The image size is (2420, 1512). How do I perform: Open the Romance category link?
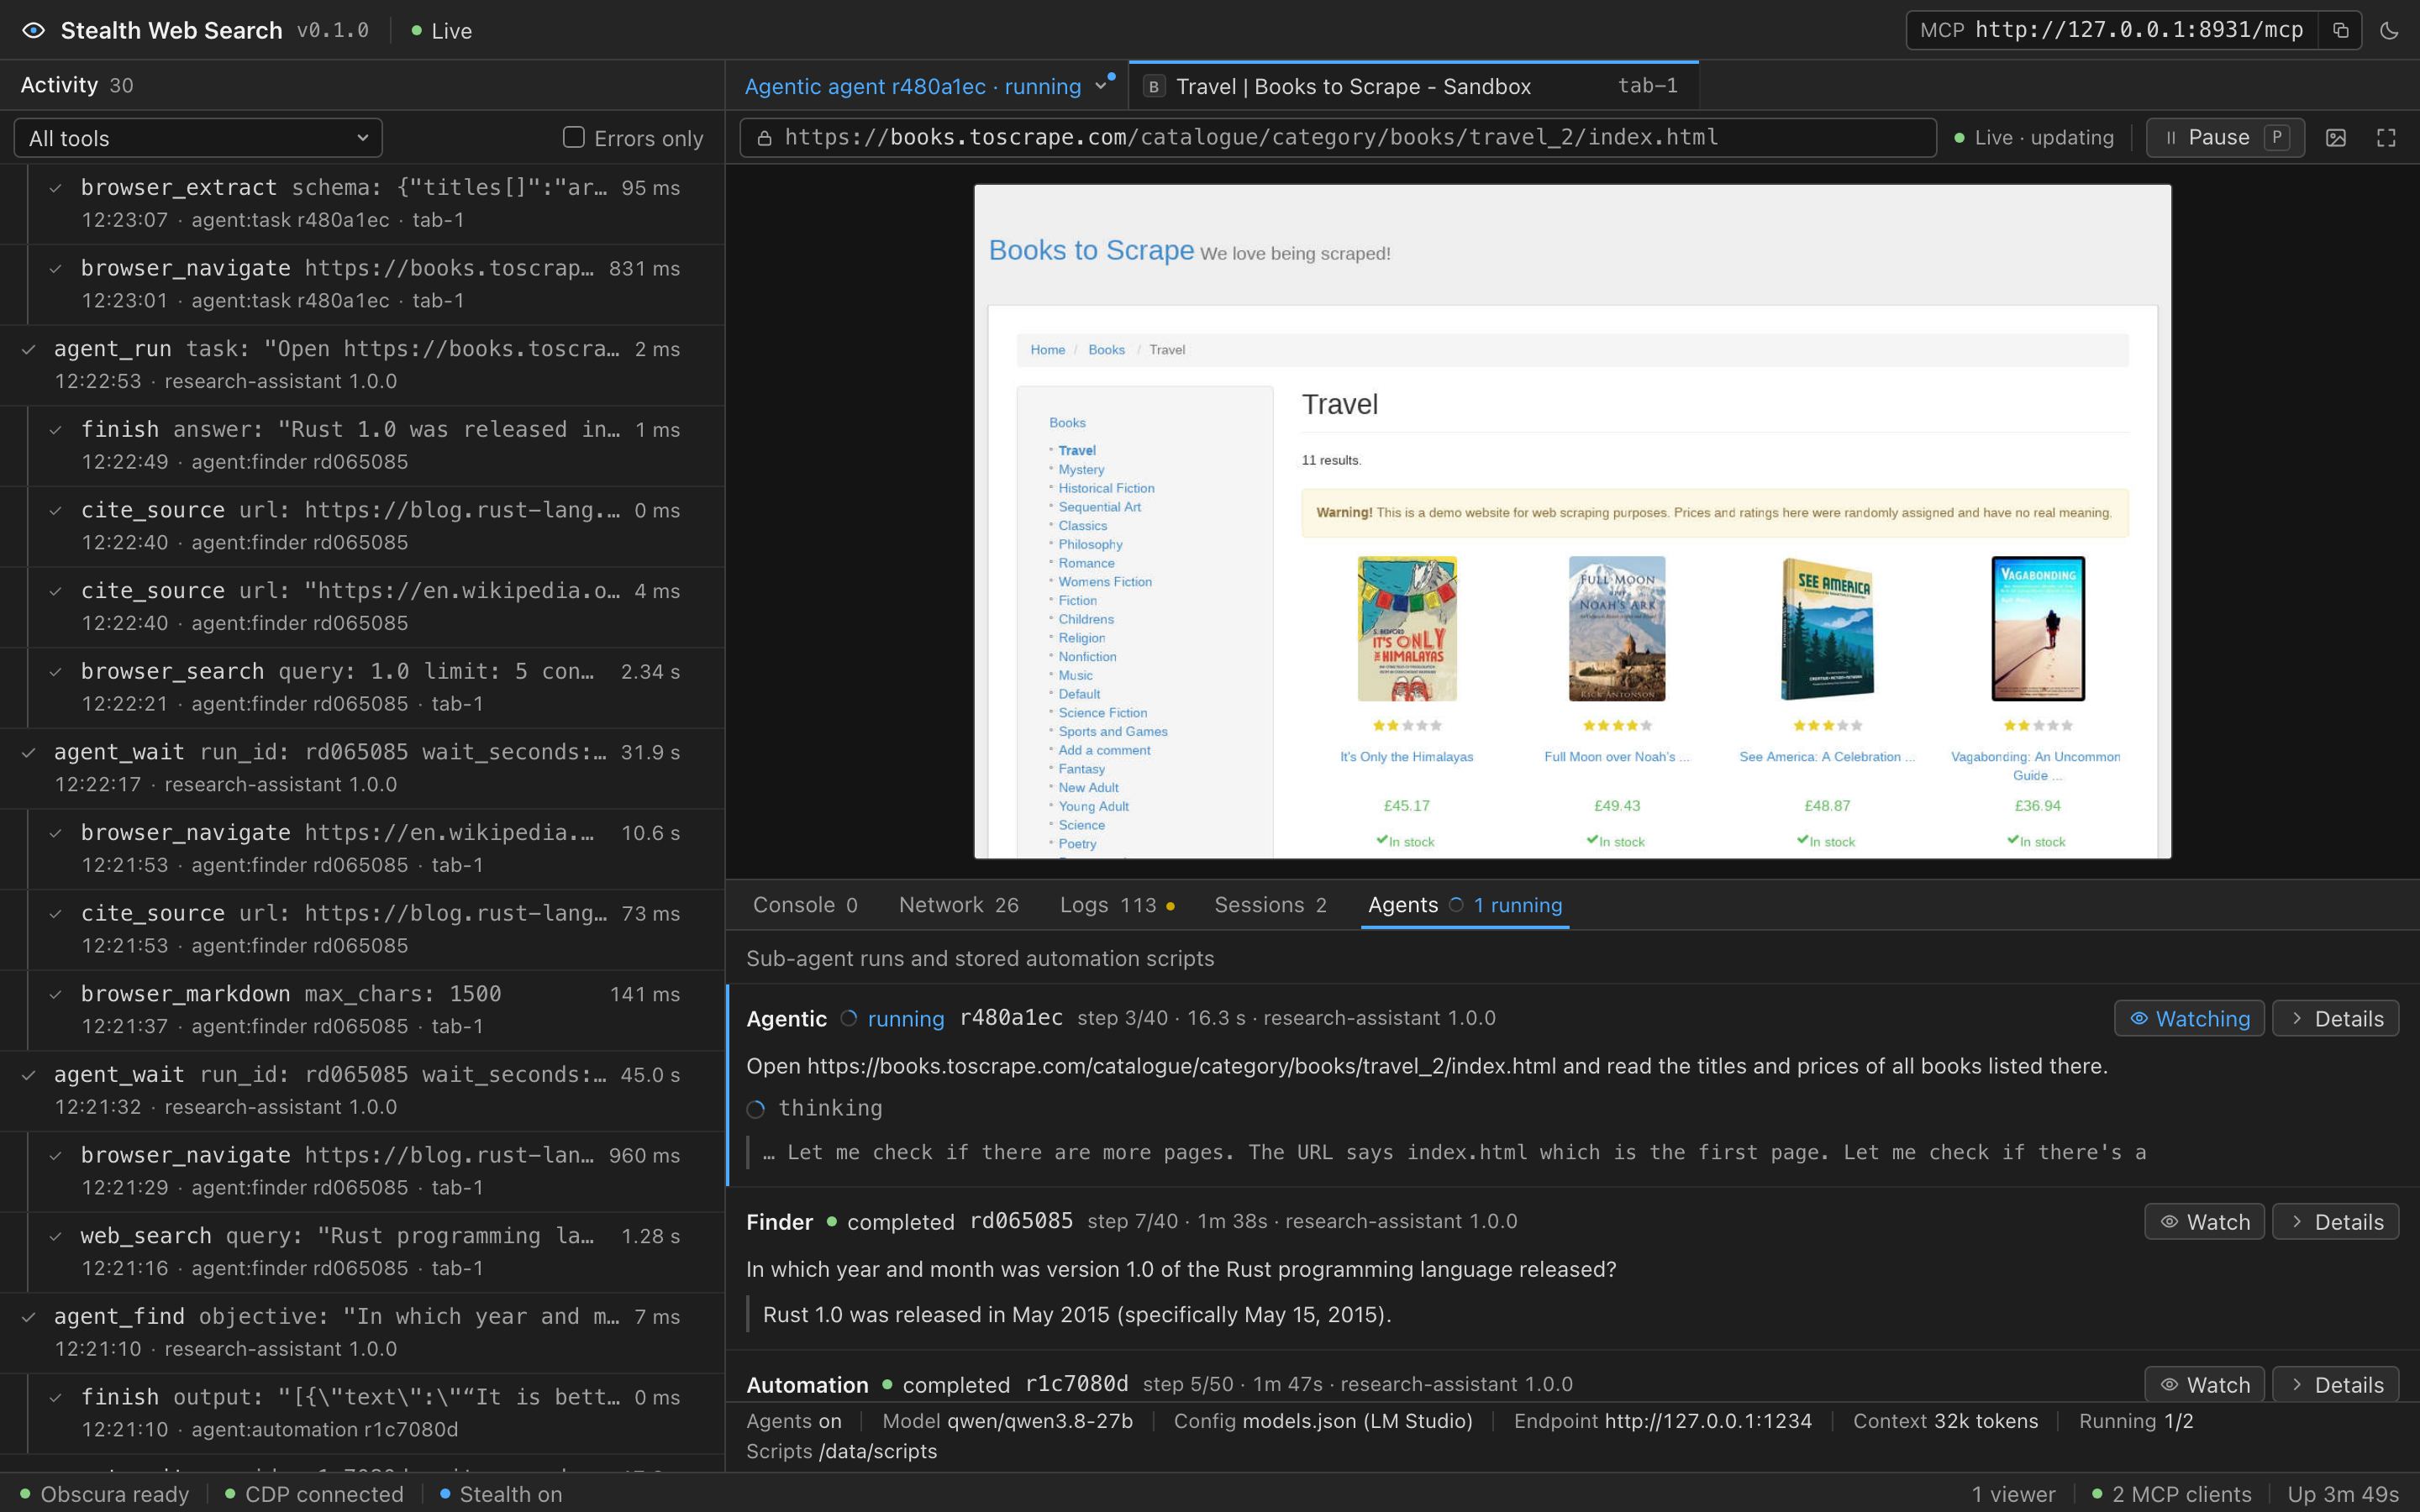(1086, 563)
